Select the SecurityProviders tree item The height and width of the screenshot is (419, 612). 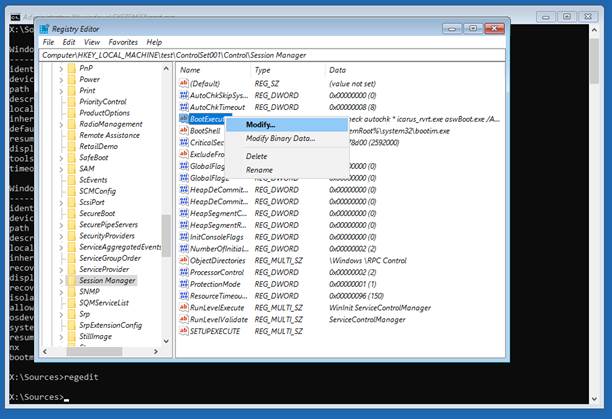point(107,236)
